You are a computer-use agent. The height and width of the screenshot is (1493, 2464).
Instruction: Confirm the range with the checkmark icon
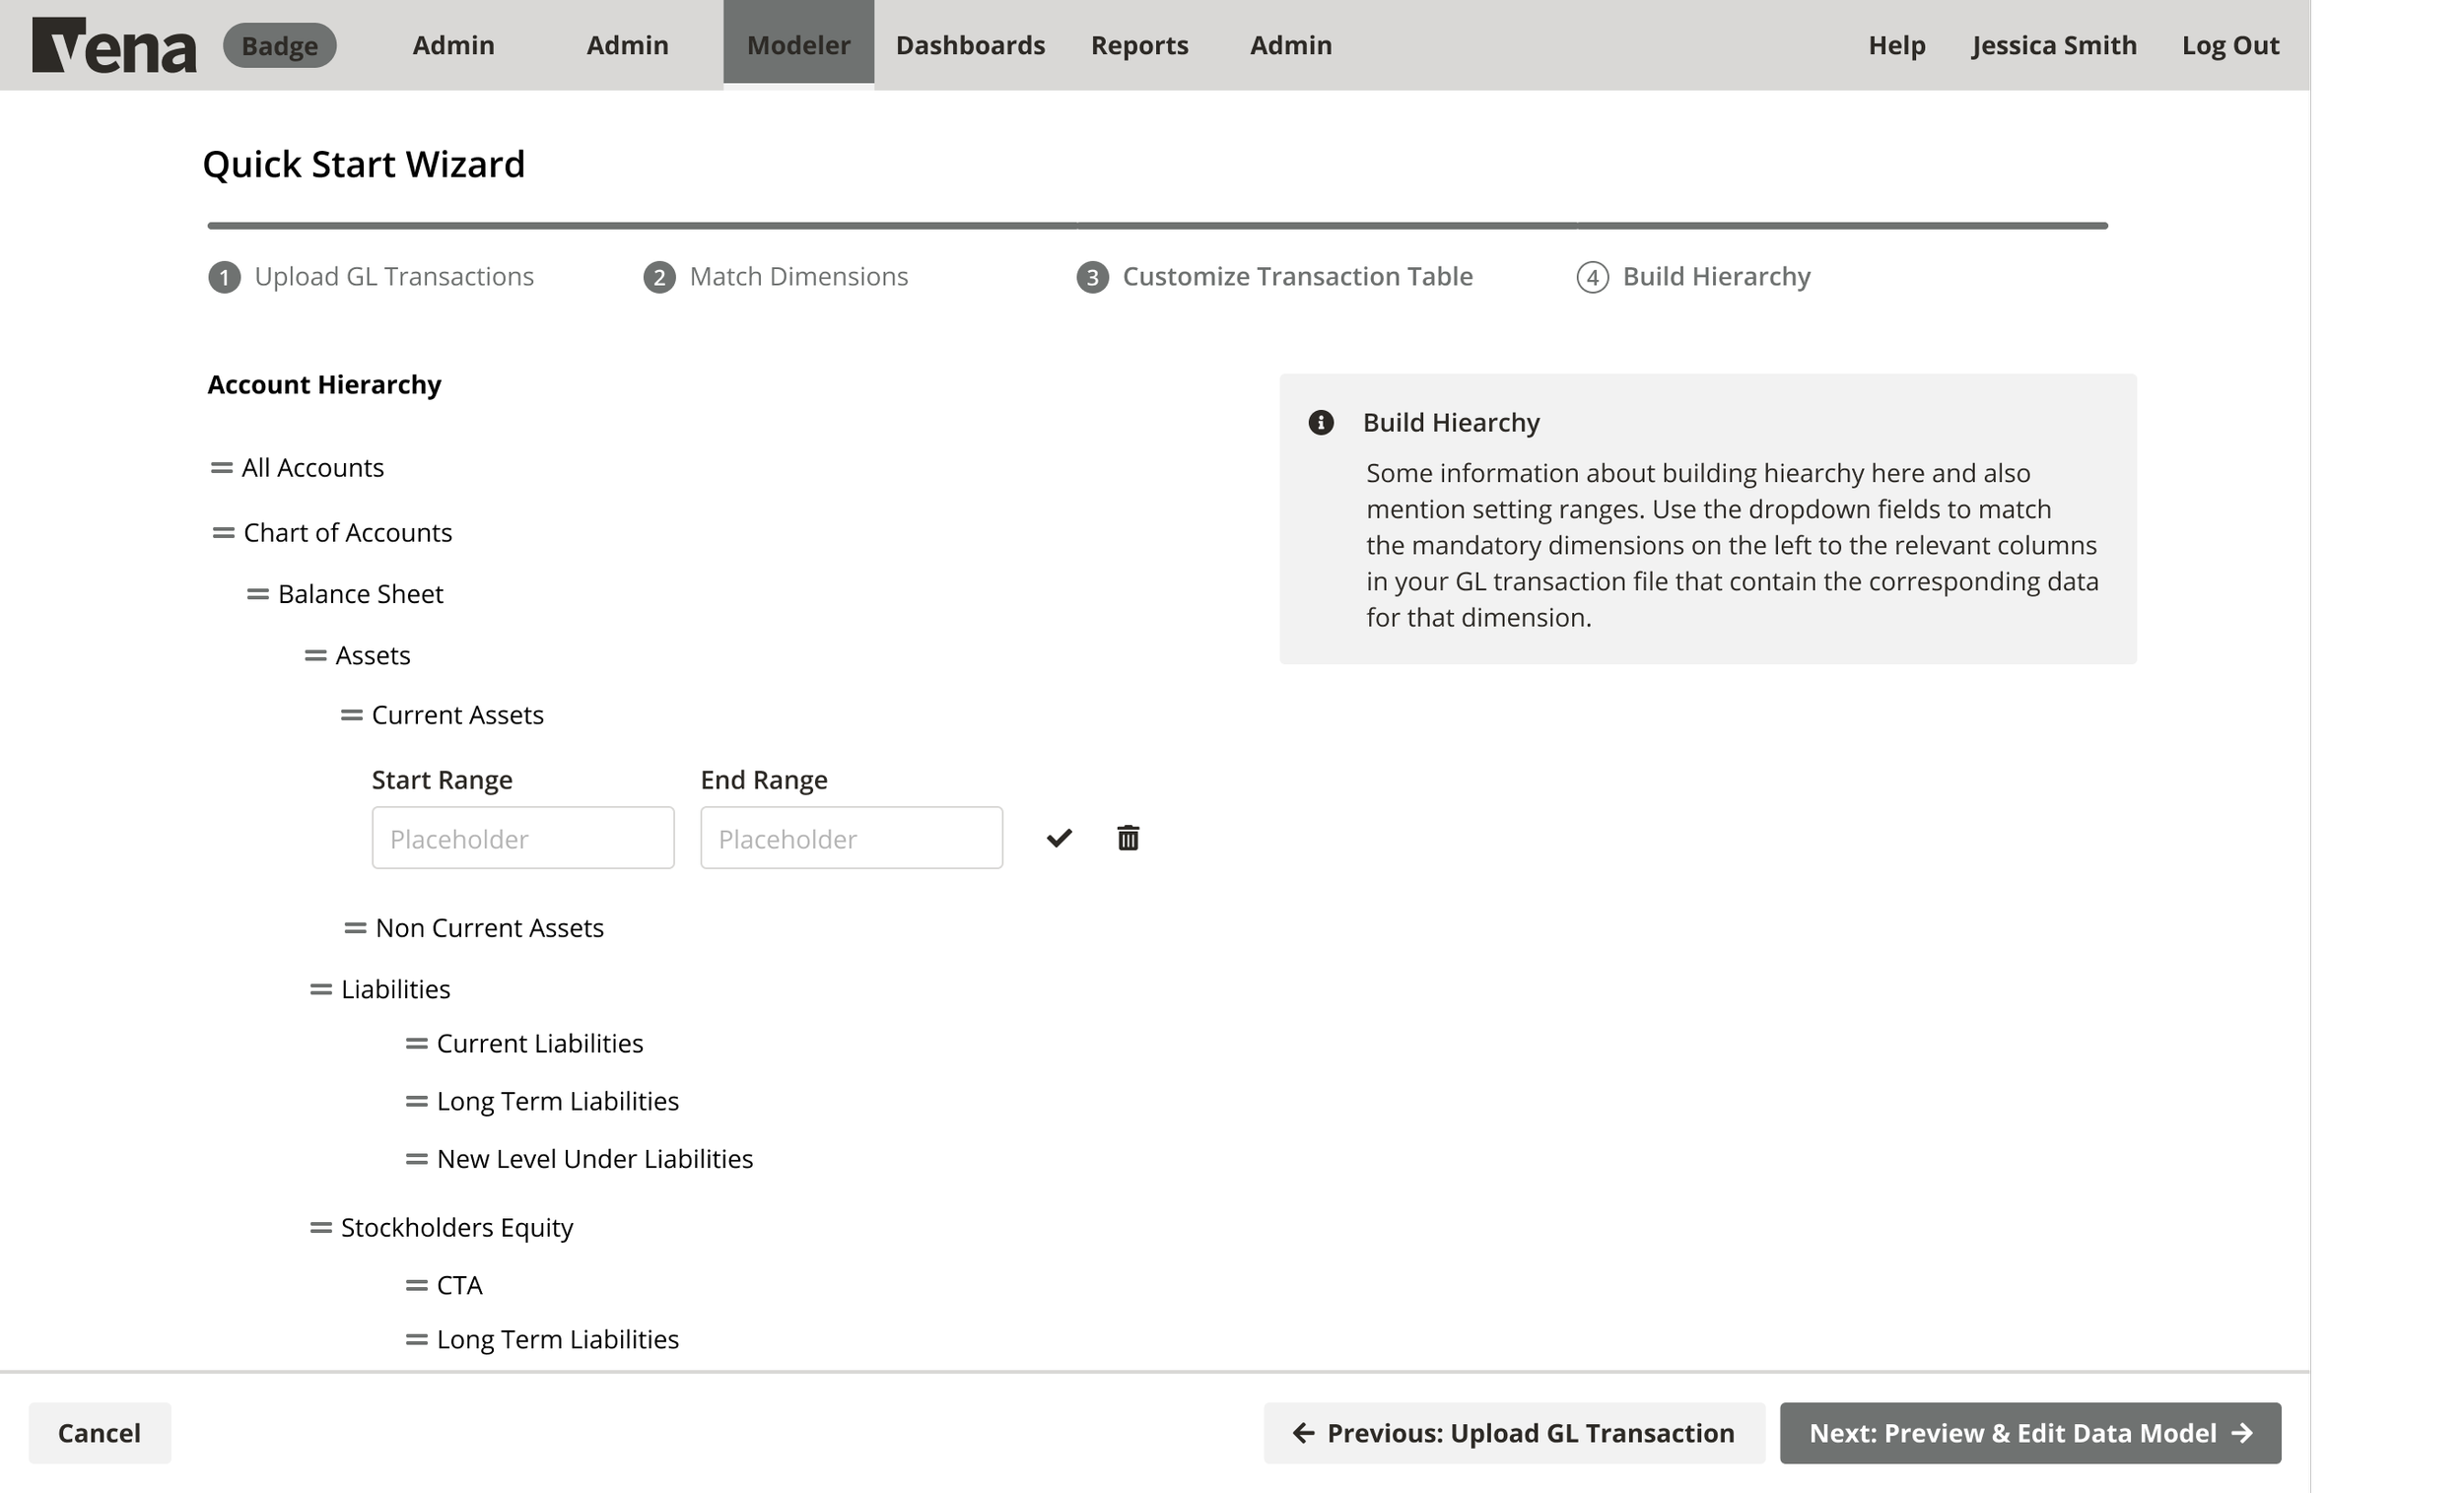click(x=1059, y=838)
